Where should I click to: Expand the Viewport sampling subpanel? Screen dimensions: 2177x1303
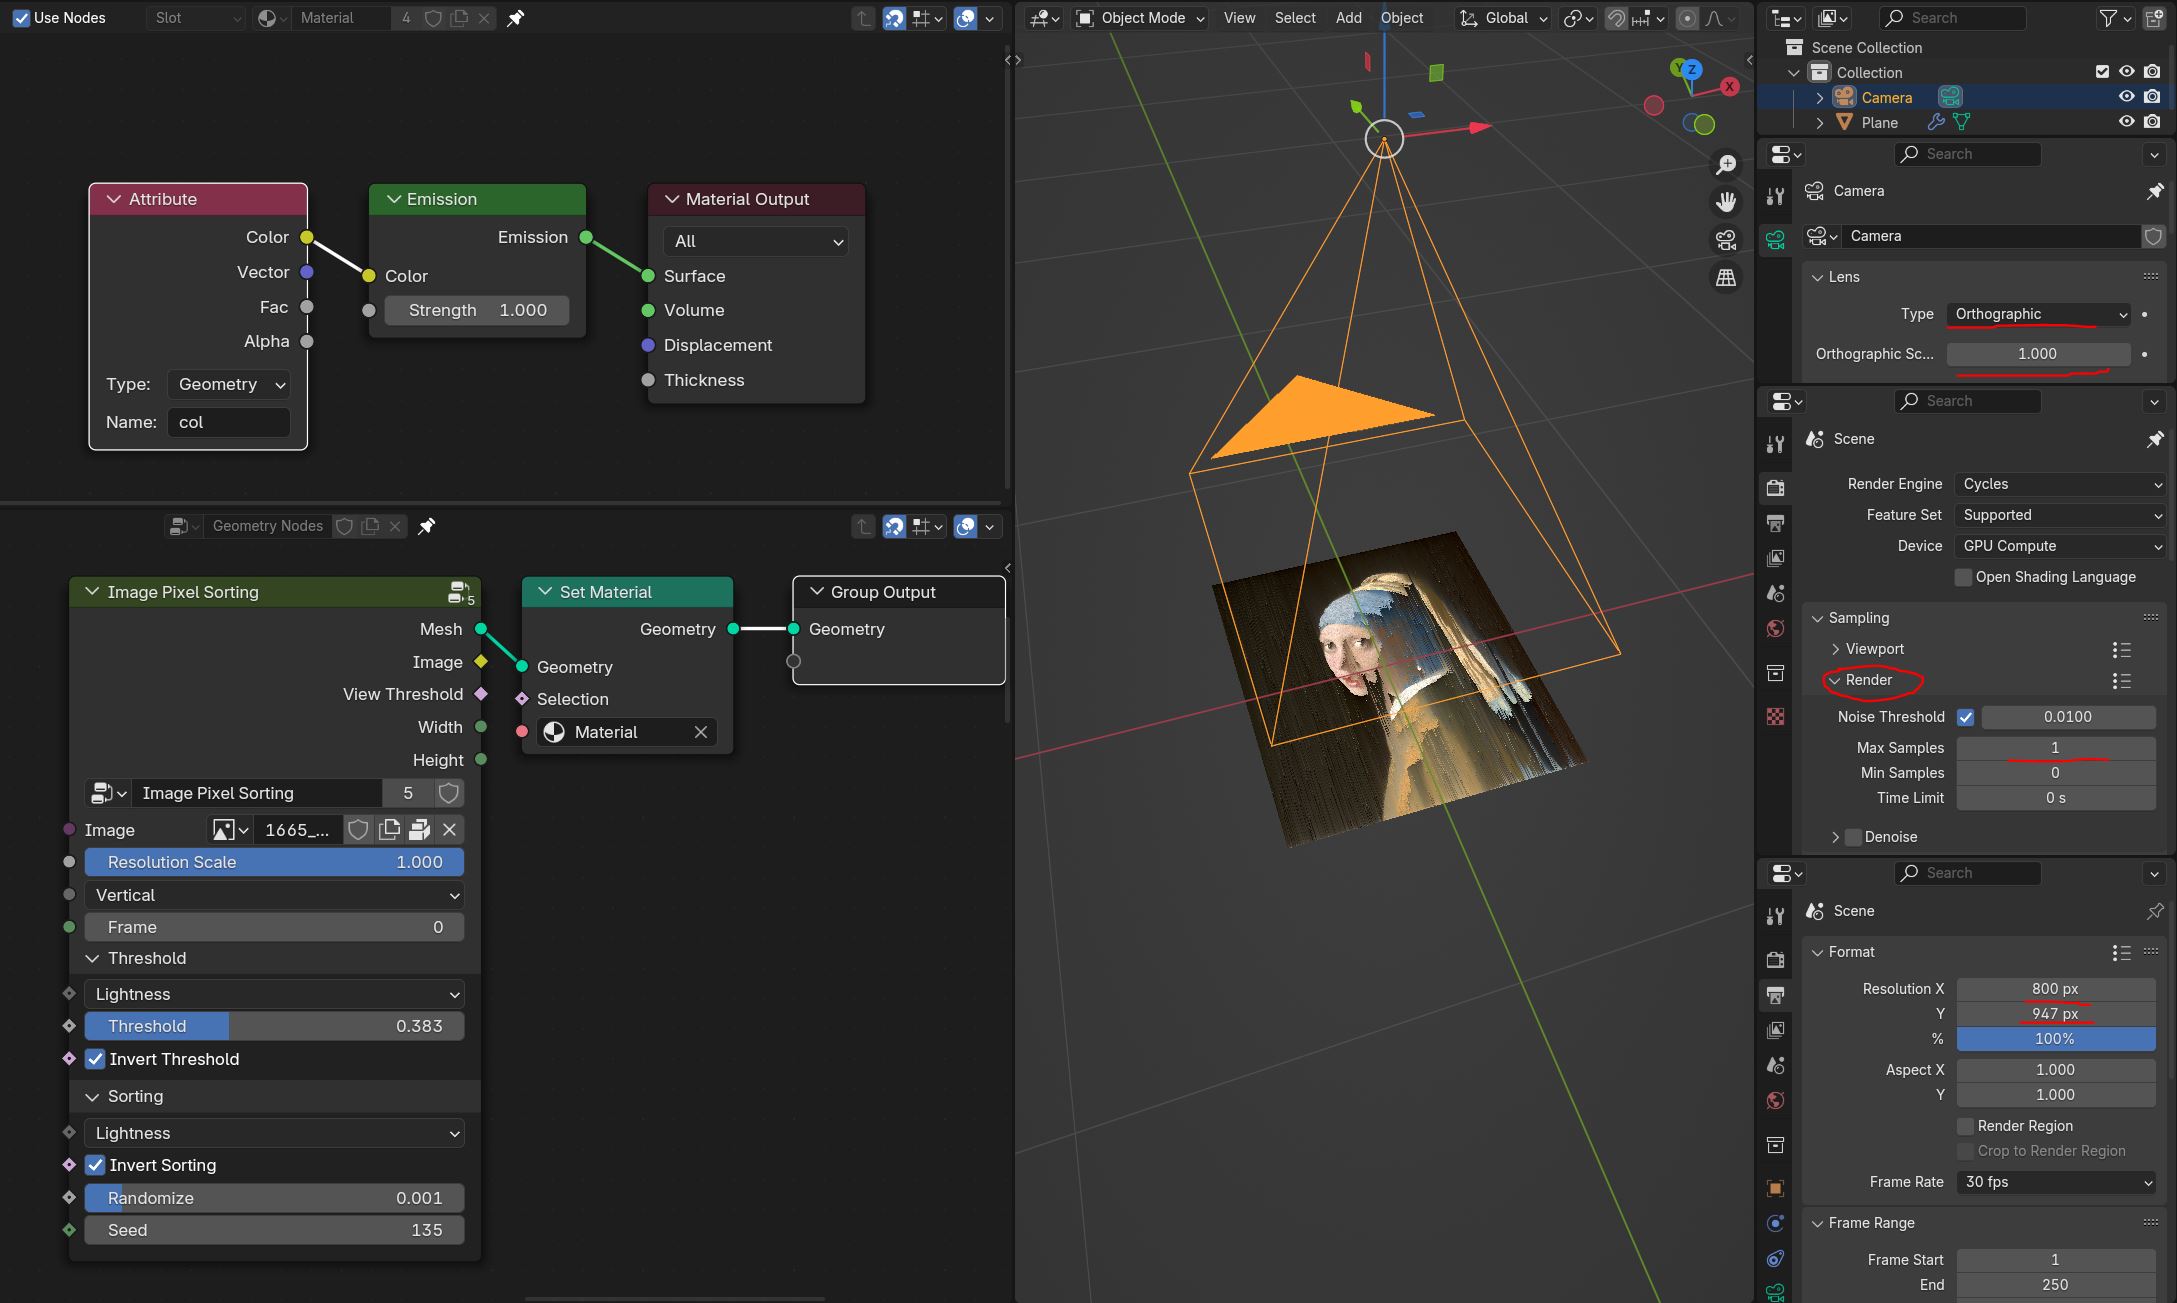coord(1836,649)
